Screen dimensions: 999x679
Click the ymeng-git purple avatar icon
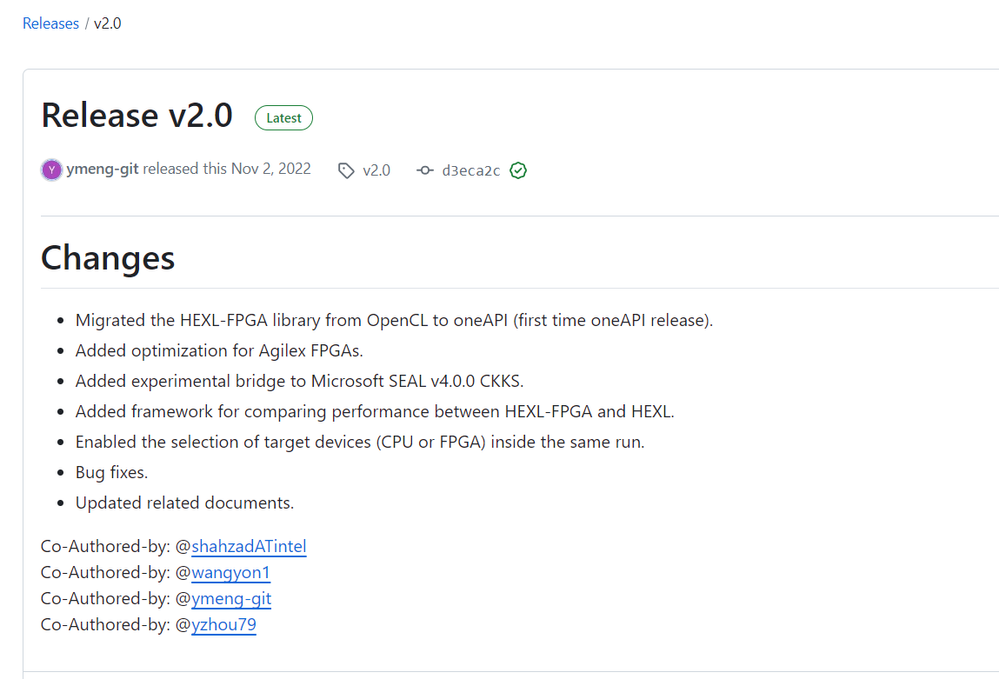[x=51, y=170]
